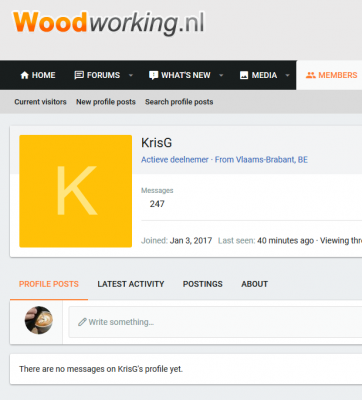Click the What's New alert icon
This screenshot has height=400, width=362.
[x=153, y=75]
